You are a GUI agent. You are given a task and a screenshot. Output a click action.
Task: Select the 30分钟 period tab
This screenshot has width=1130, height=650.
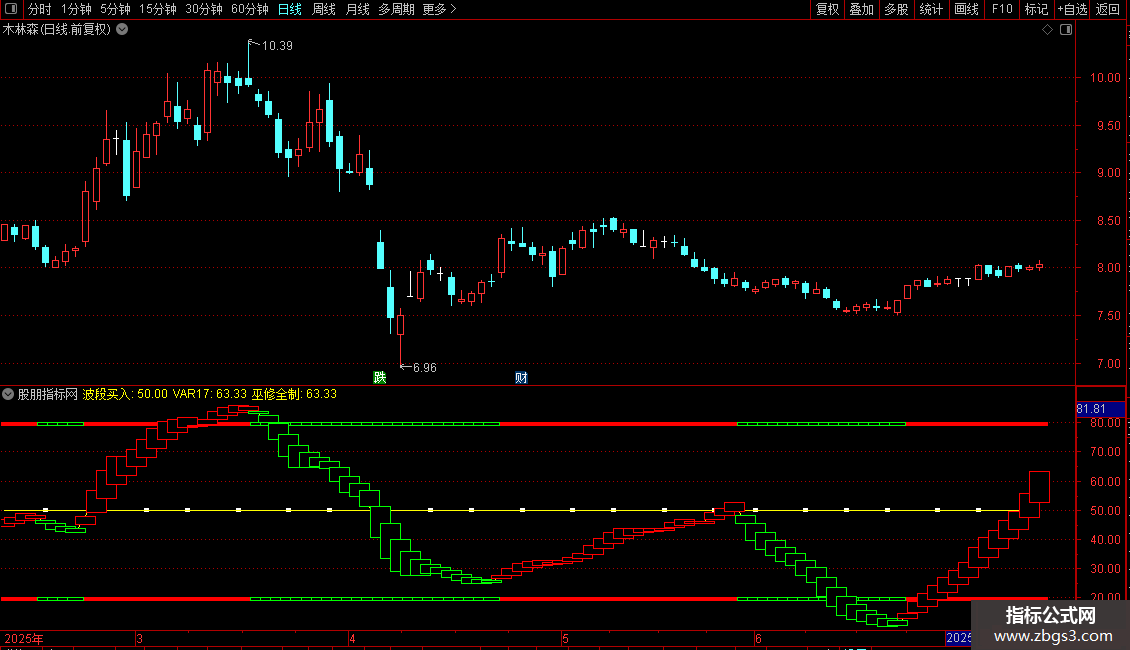click(x=203, y=9)
